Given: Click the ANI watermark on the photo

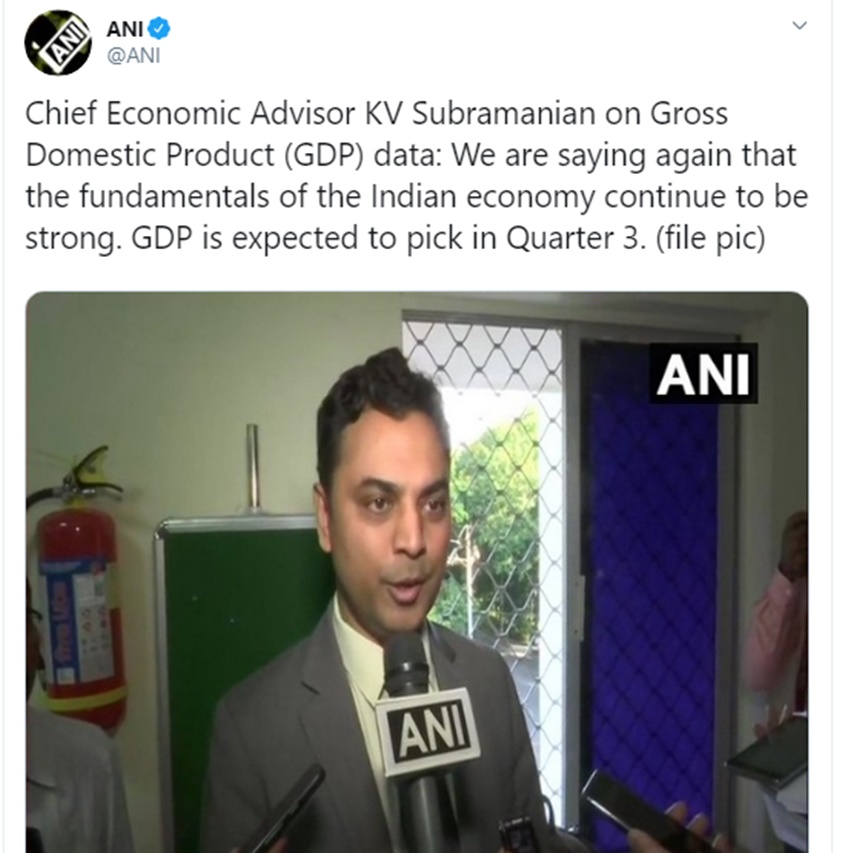Looking at the screenshot, I should point(704,374).
